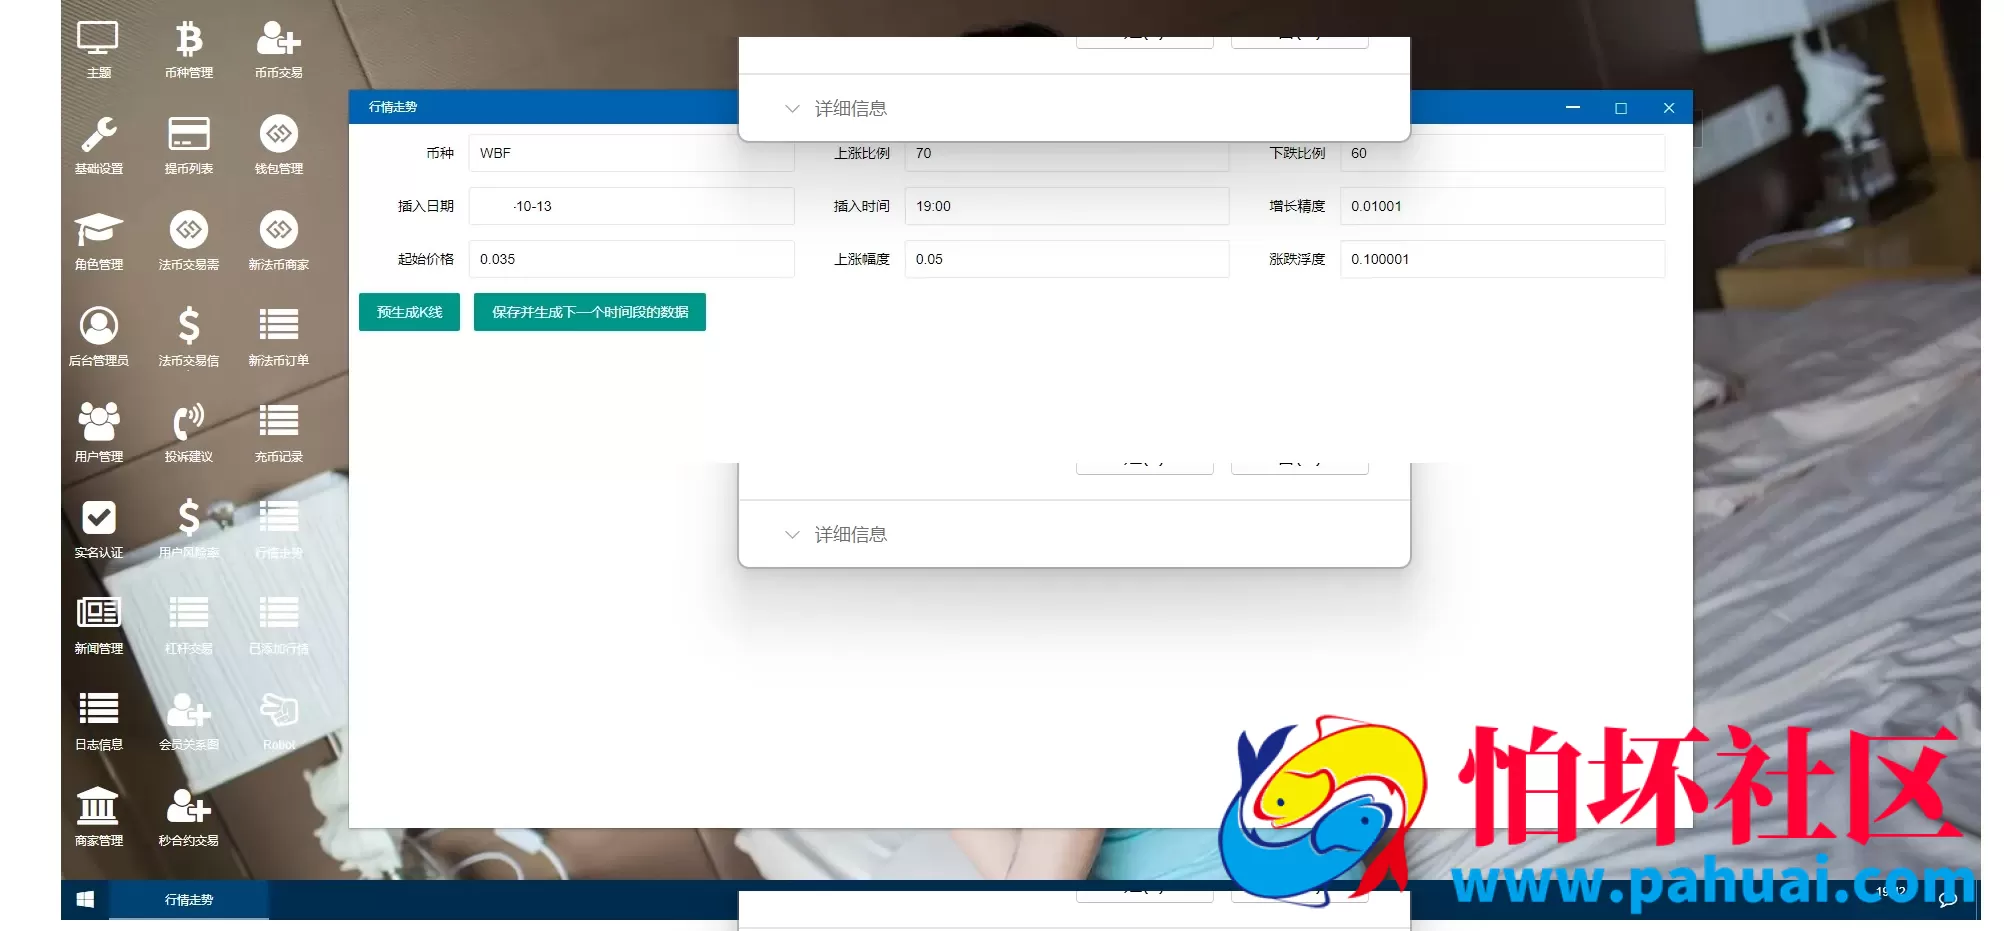This screenshot has width=2004, height=931.
Task: Click 插入日期 date field
Action: [x=632, y=206]
